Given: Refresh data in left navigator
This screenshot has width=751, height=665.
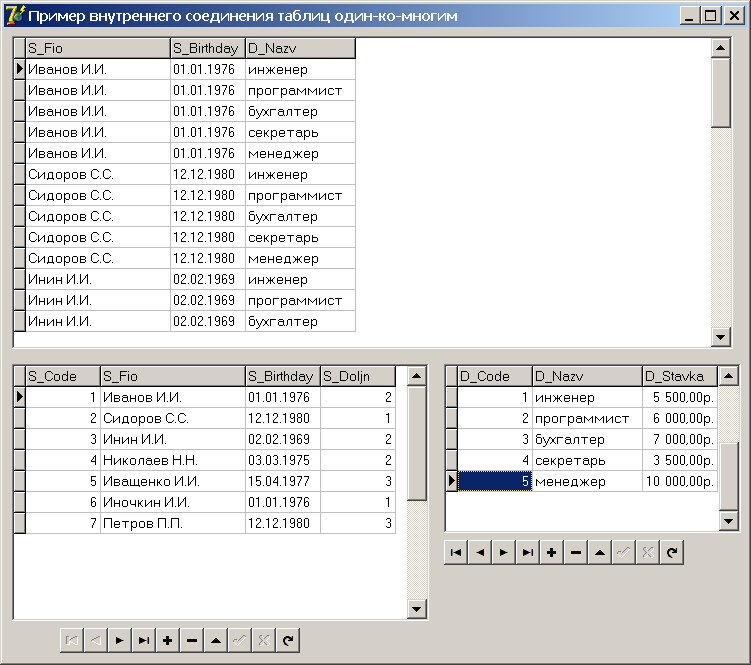Looking at the screenshot, I should click(x=287, y=640).
